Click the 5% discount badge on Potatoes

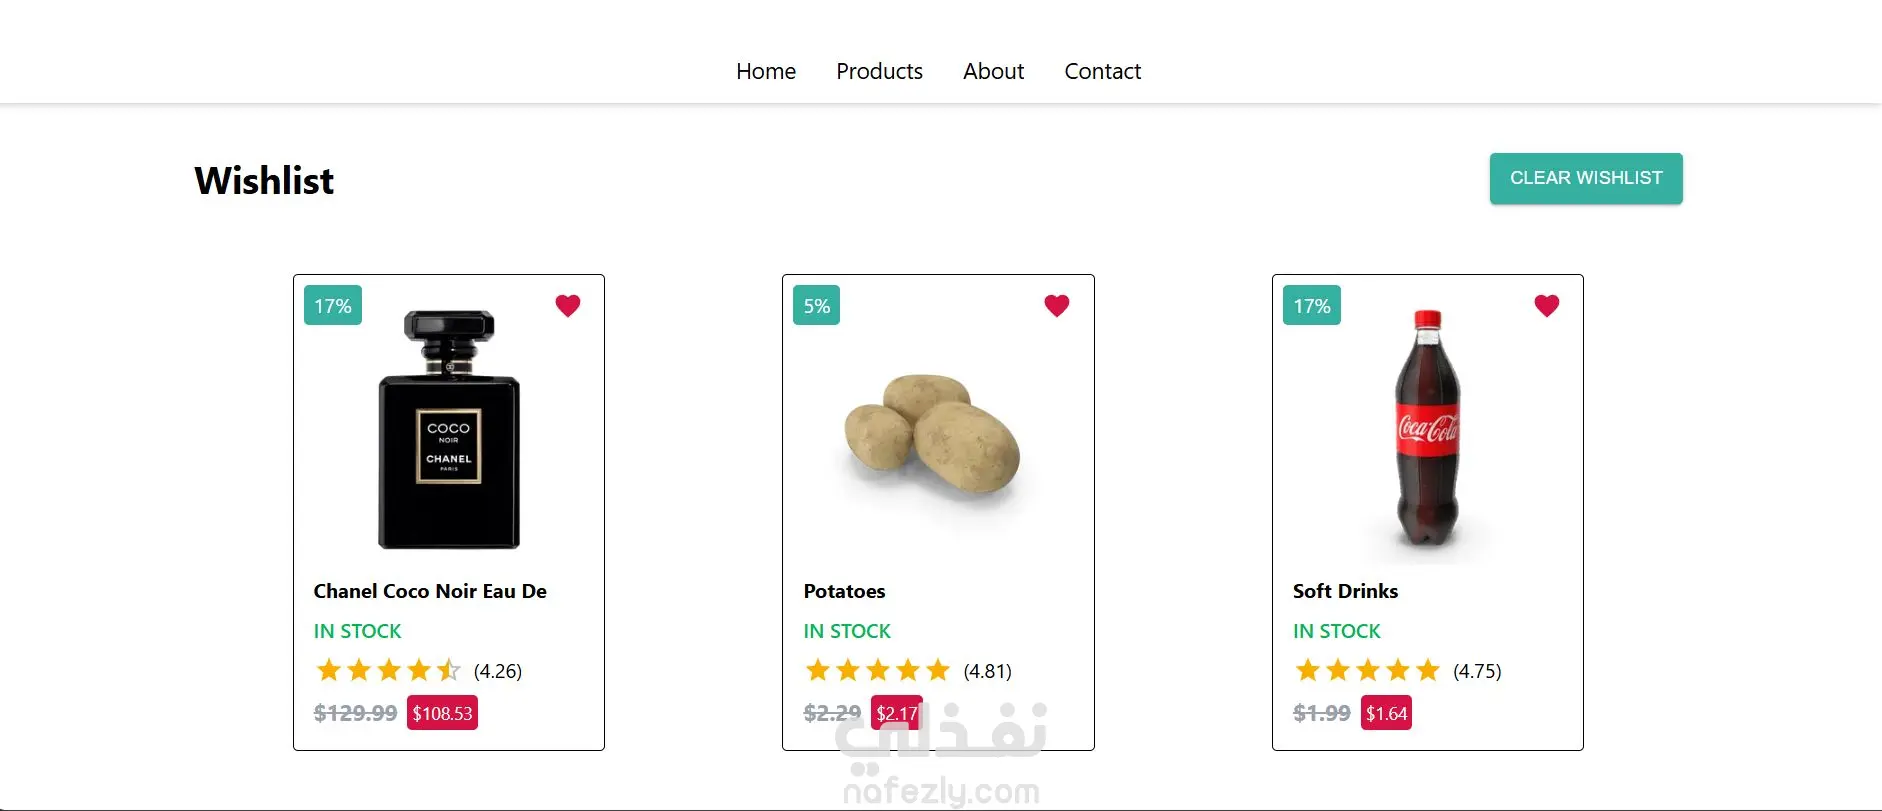click(x=817, y=306)
